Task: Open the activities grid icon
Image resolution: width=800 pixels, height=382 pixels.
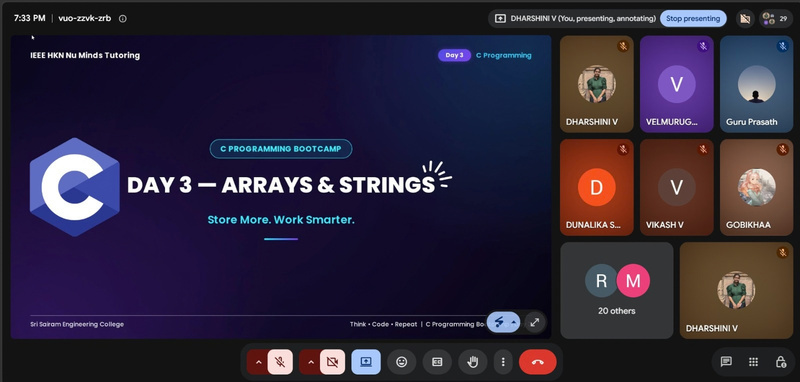Action: click(x=753, y=362)
